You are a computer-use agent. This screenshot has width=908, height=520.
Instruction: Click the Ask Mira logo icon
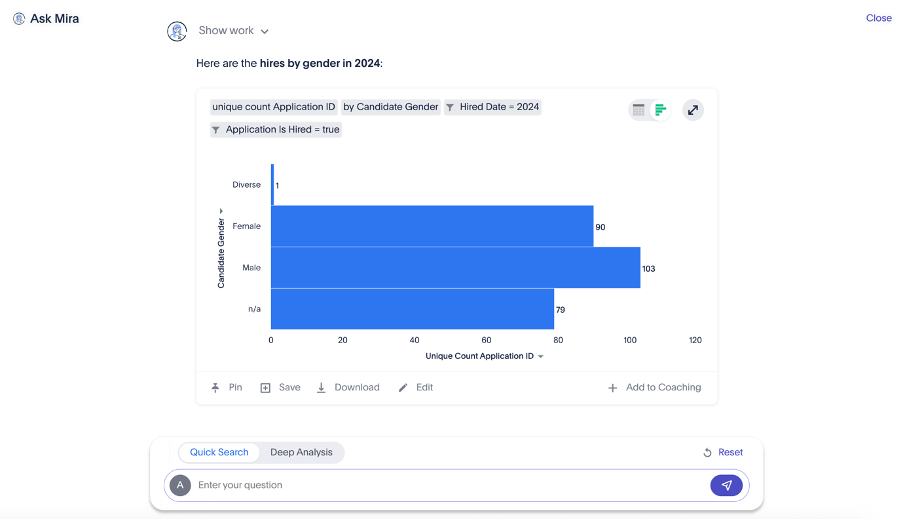pos(18,18)
